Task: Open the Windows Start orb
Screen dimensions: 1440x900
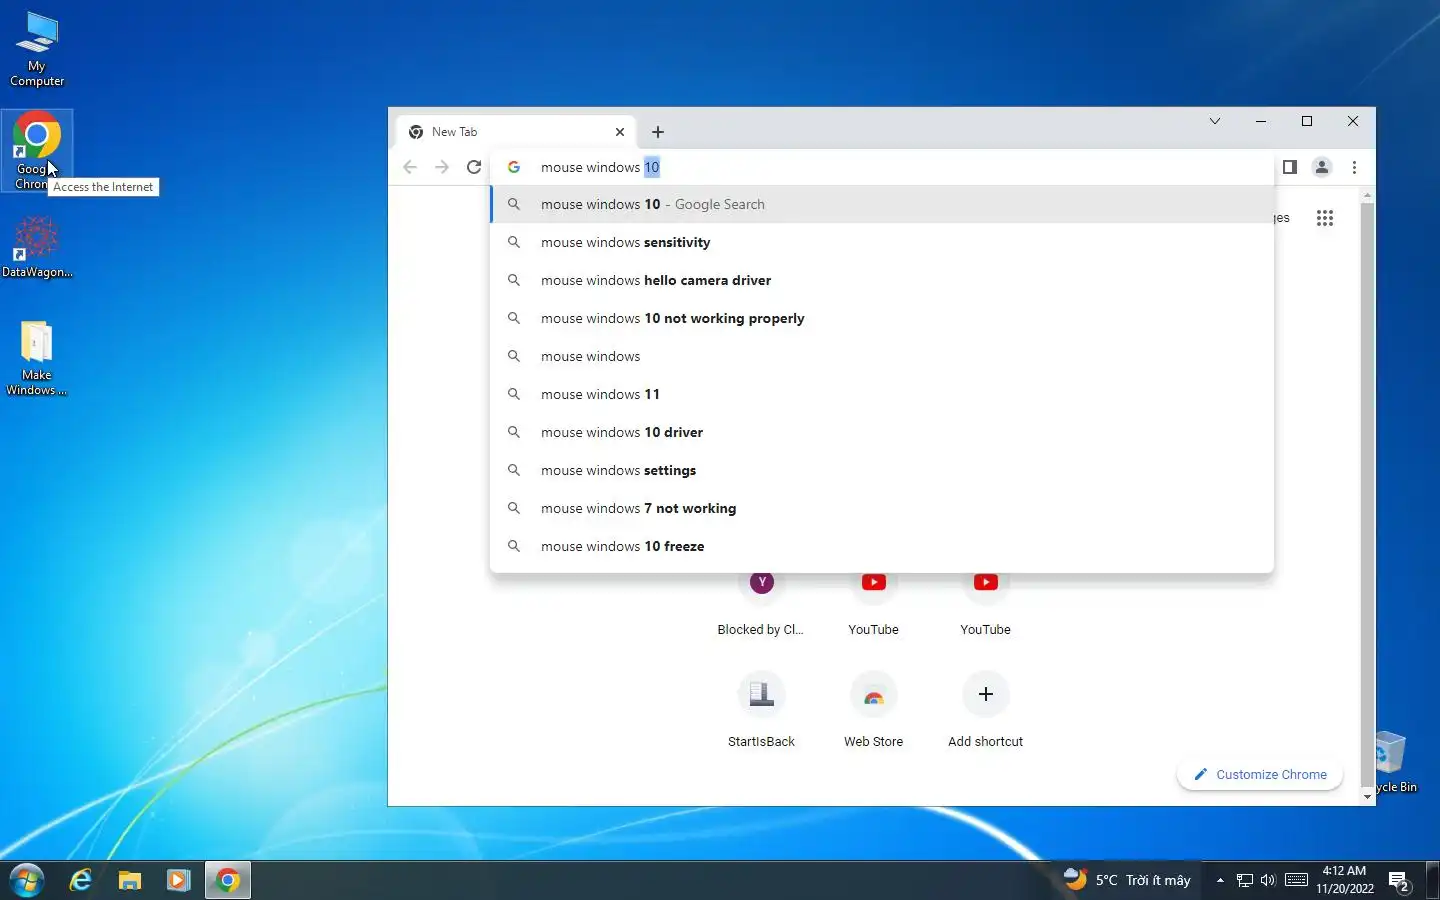Action: [27, 880]
